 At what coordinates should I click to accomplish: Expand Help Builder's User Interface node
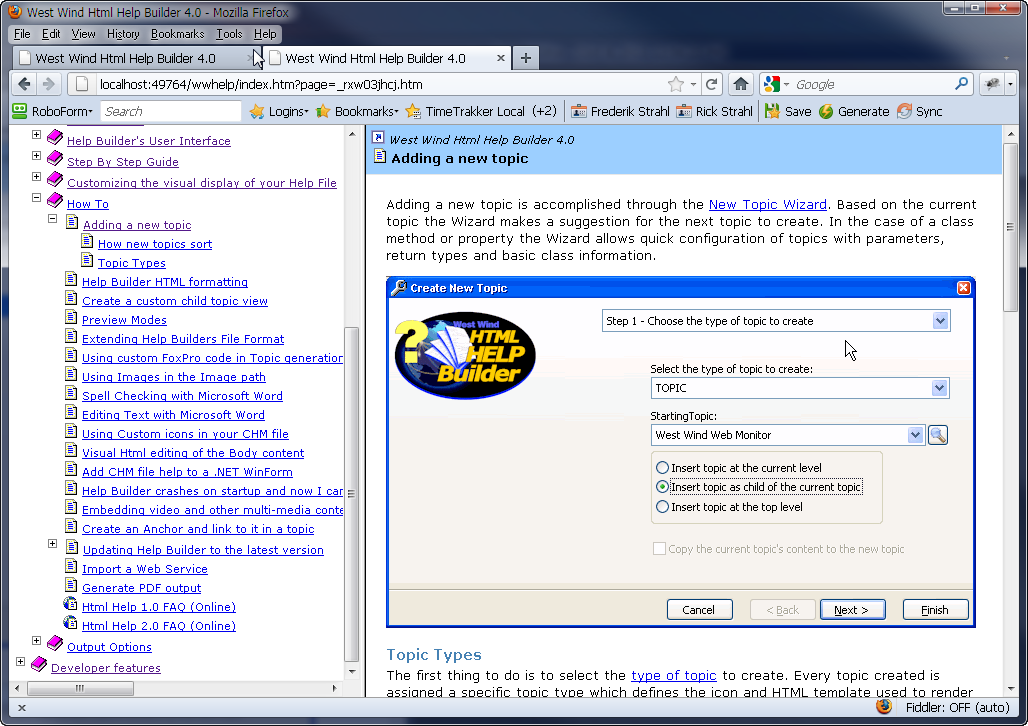click(x=37, y=135)
